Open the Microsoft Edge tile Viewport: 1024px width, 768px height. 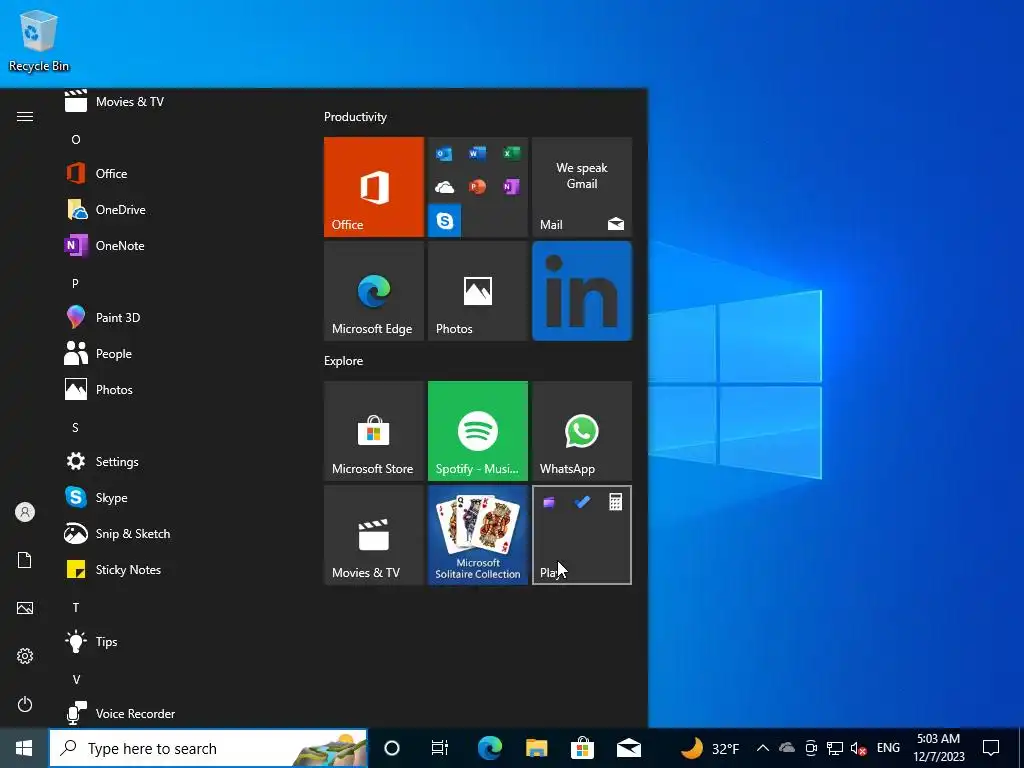tap(374, 291)
